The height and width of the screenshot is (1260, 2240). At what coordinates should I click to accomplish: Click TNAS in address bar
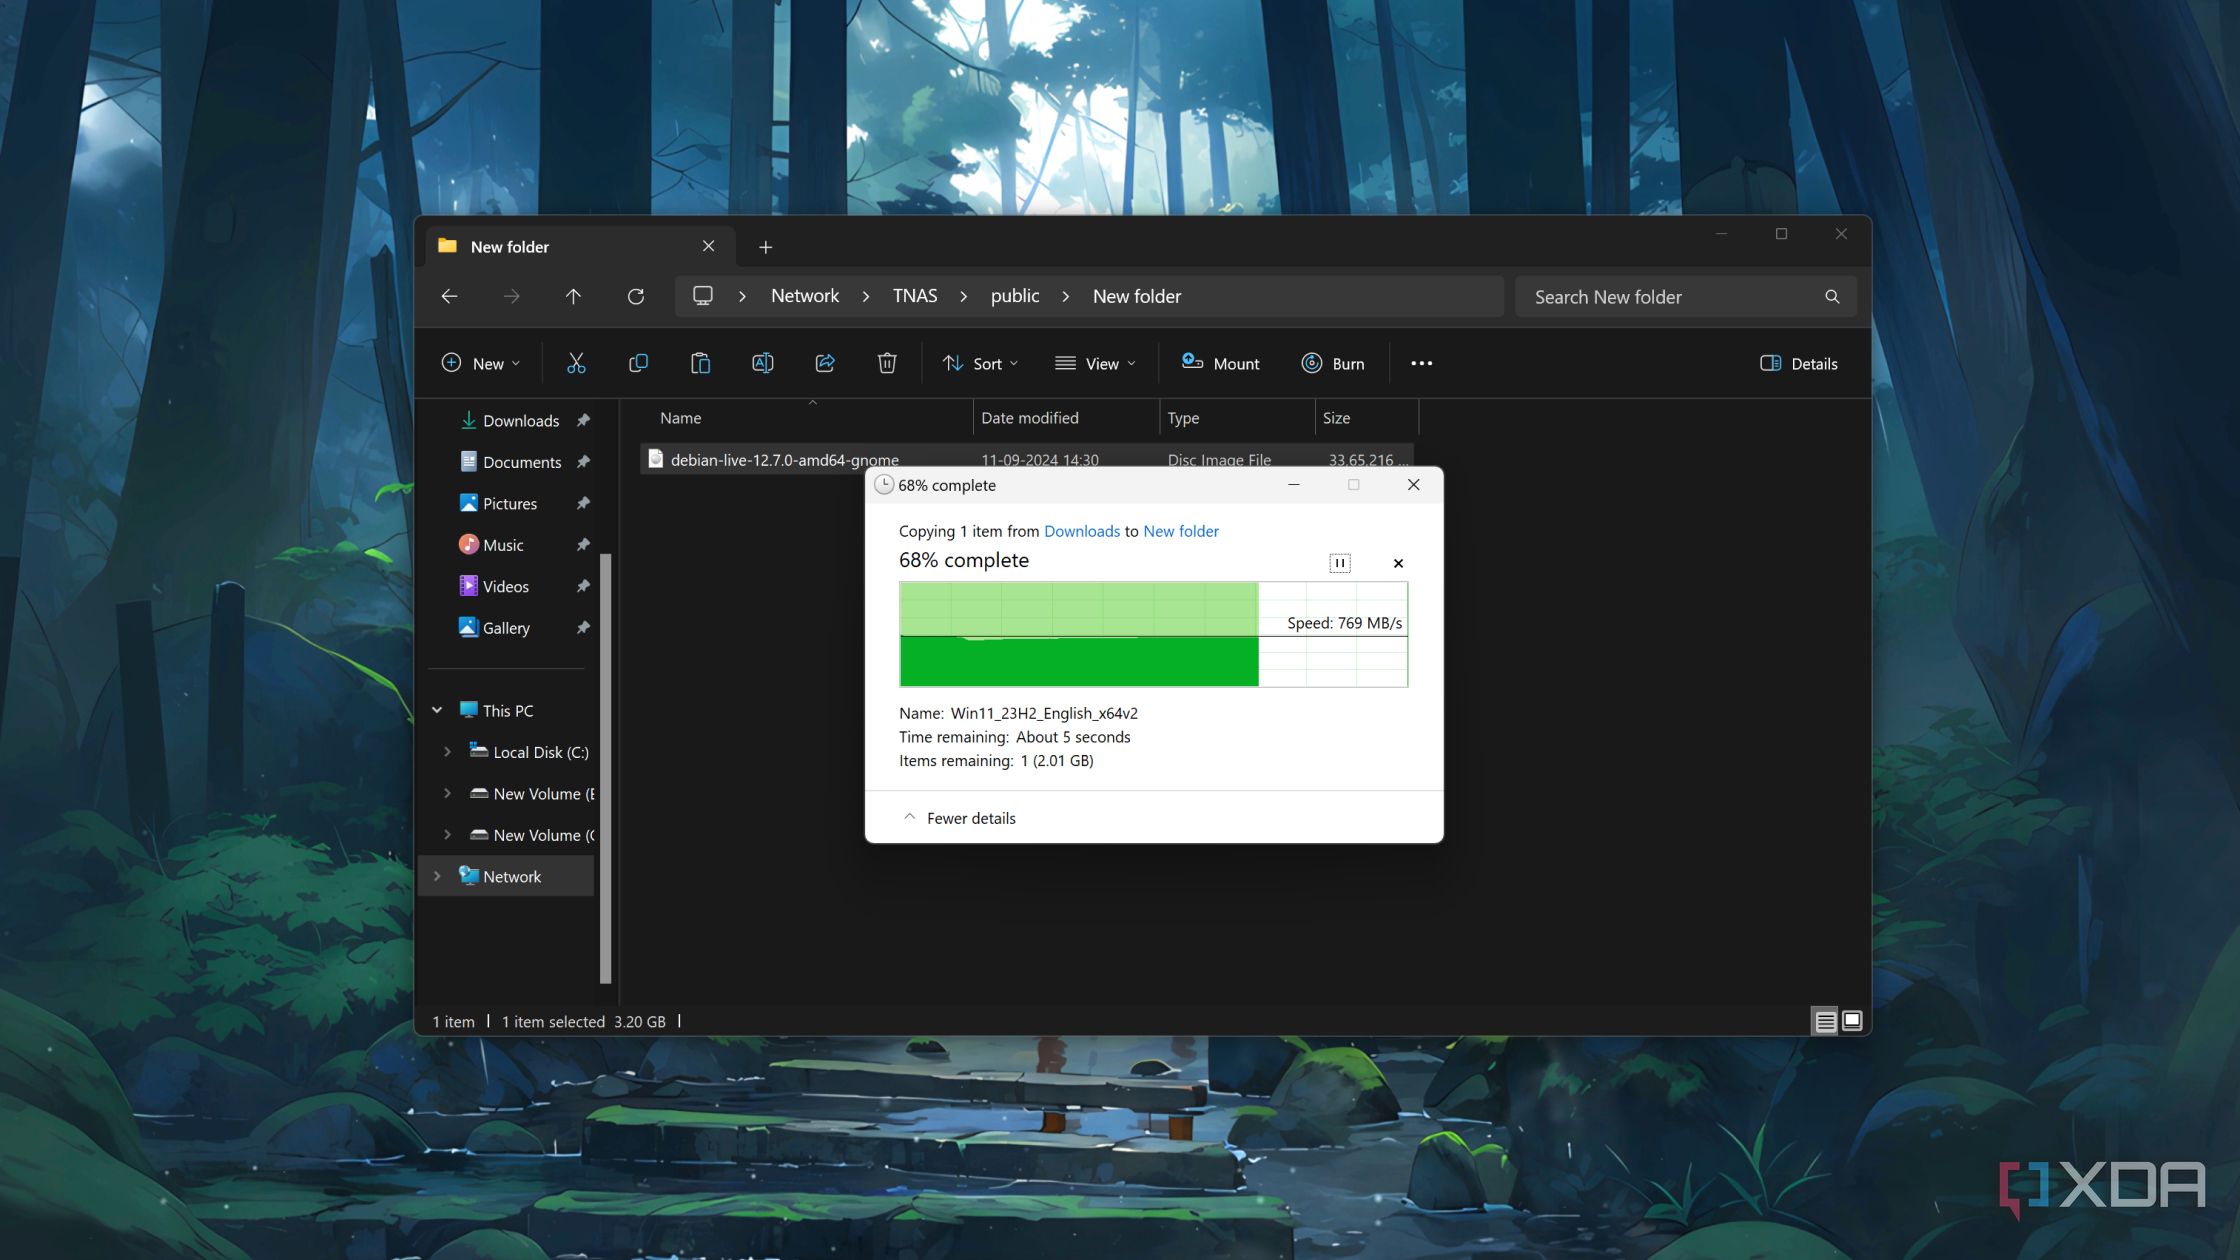[915, 296]
